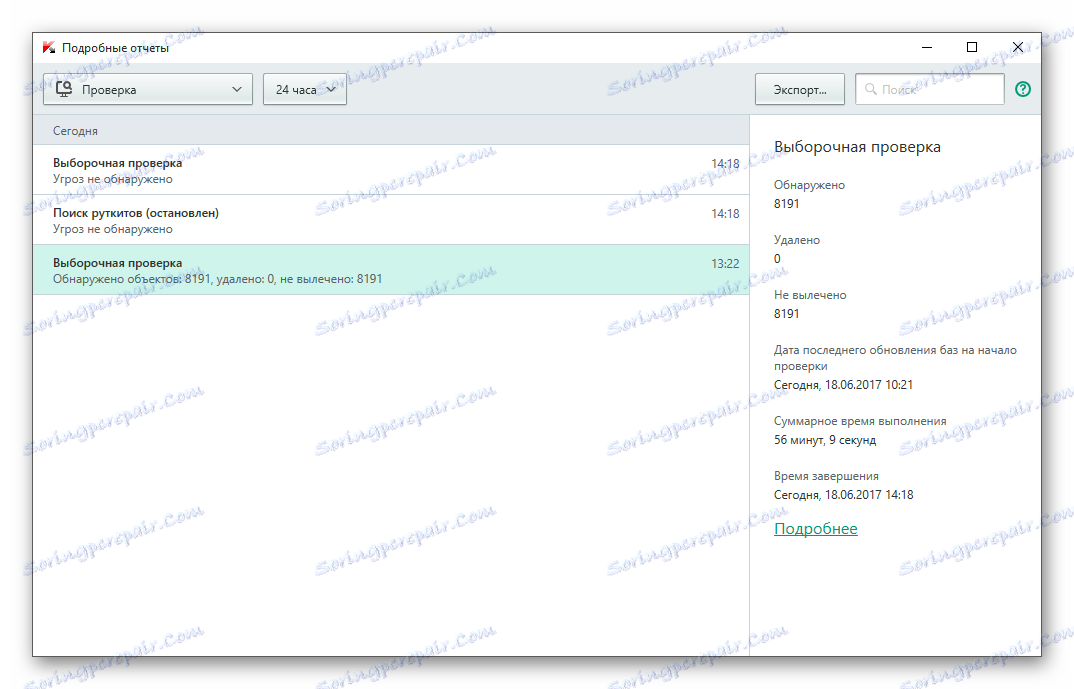Open the Проверка report type dropdown
The image size is (1074, 689).
[x=148, y=90]
